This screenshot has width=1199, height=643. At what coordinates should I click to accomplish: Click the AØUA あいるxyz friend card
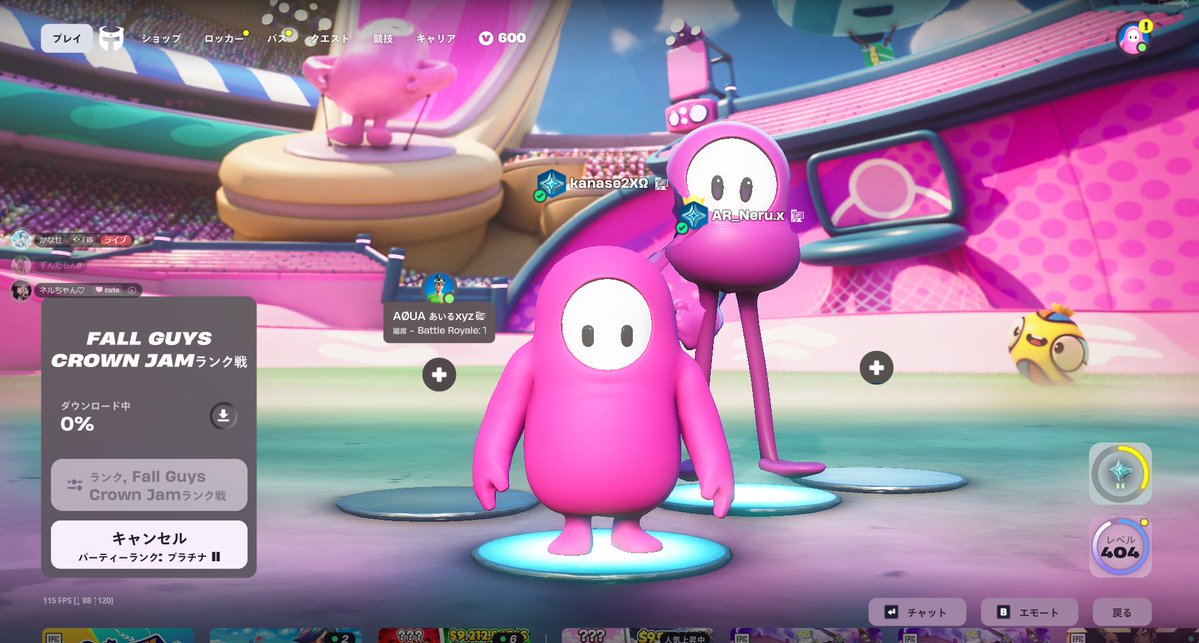click(439, 322)
